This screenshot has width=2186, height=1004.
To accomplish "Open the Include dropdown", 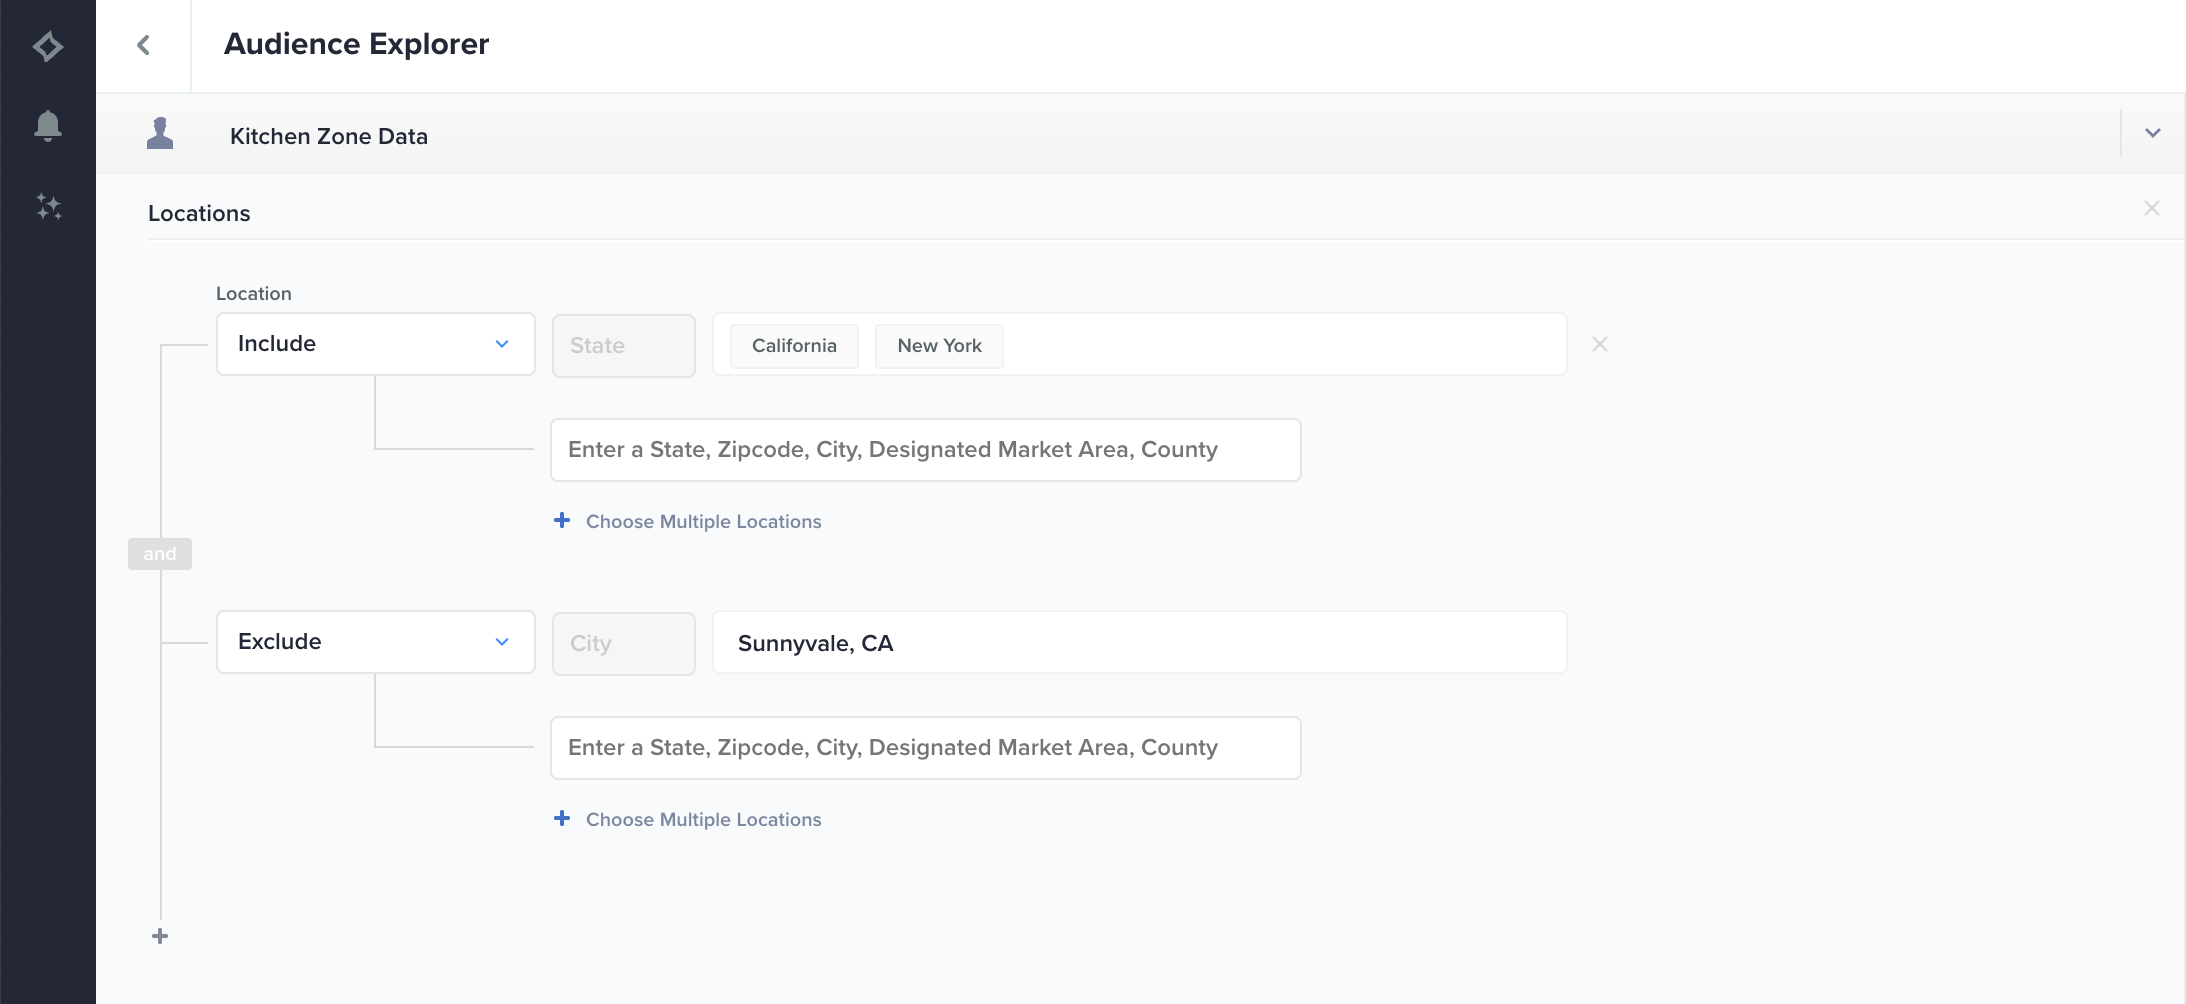I will (x=375, y=344).
